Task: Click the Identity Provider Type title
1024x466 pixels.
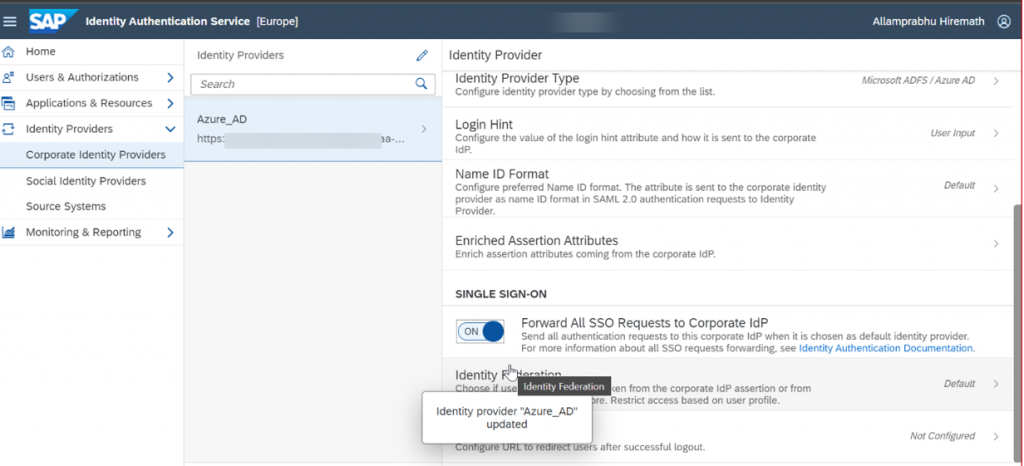Action: coord(517,78)
